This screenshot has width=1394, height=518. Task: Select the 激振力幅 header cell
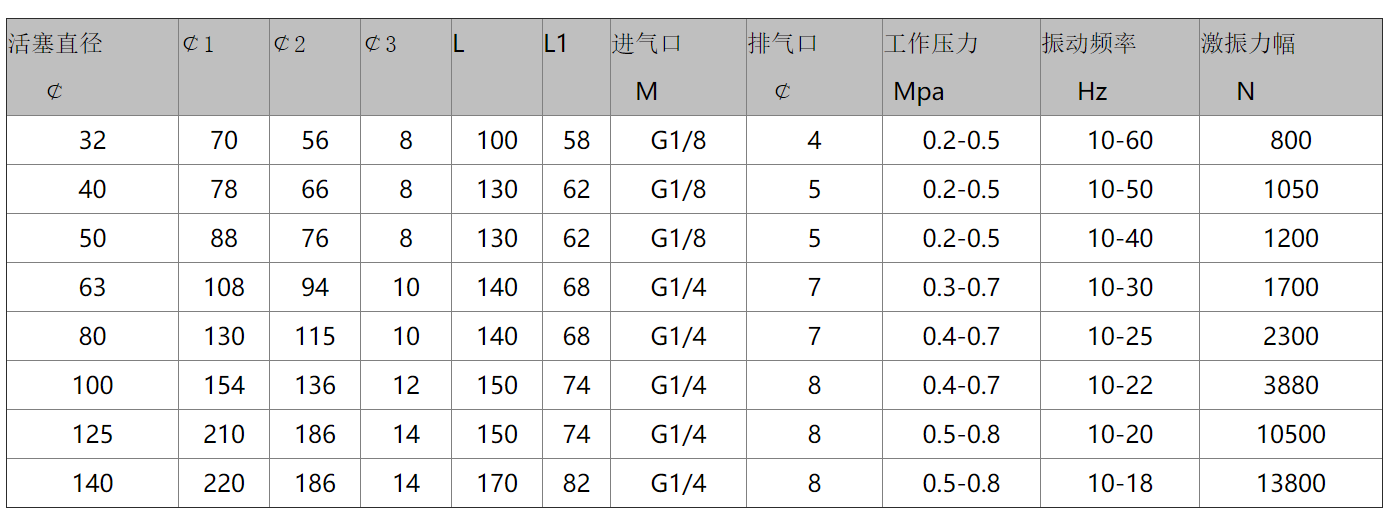pos(1290,67)
